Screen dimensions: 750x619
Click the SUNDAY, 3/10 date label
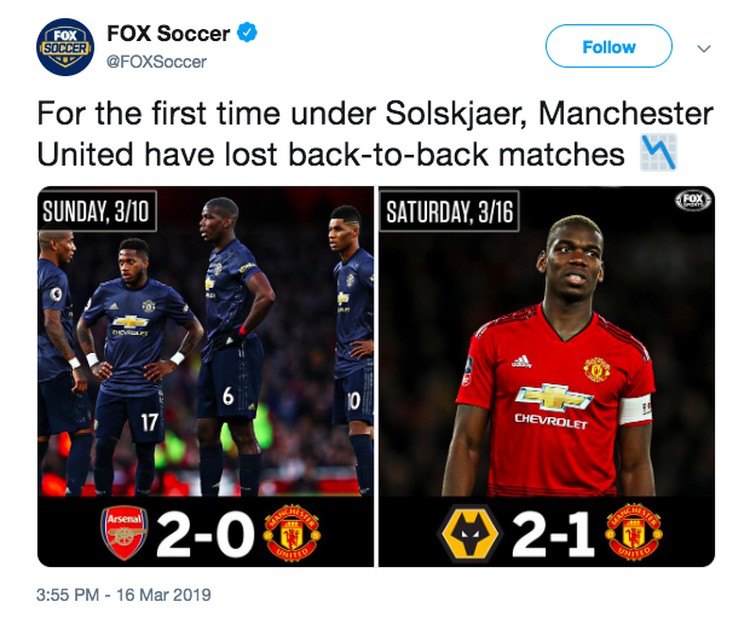click(97, 211)
